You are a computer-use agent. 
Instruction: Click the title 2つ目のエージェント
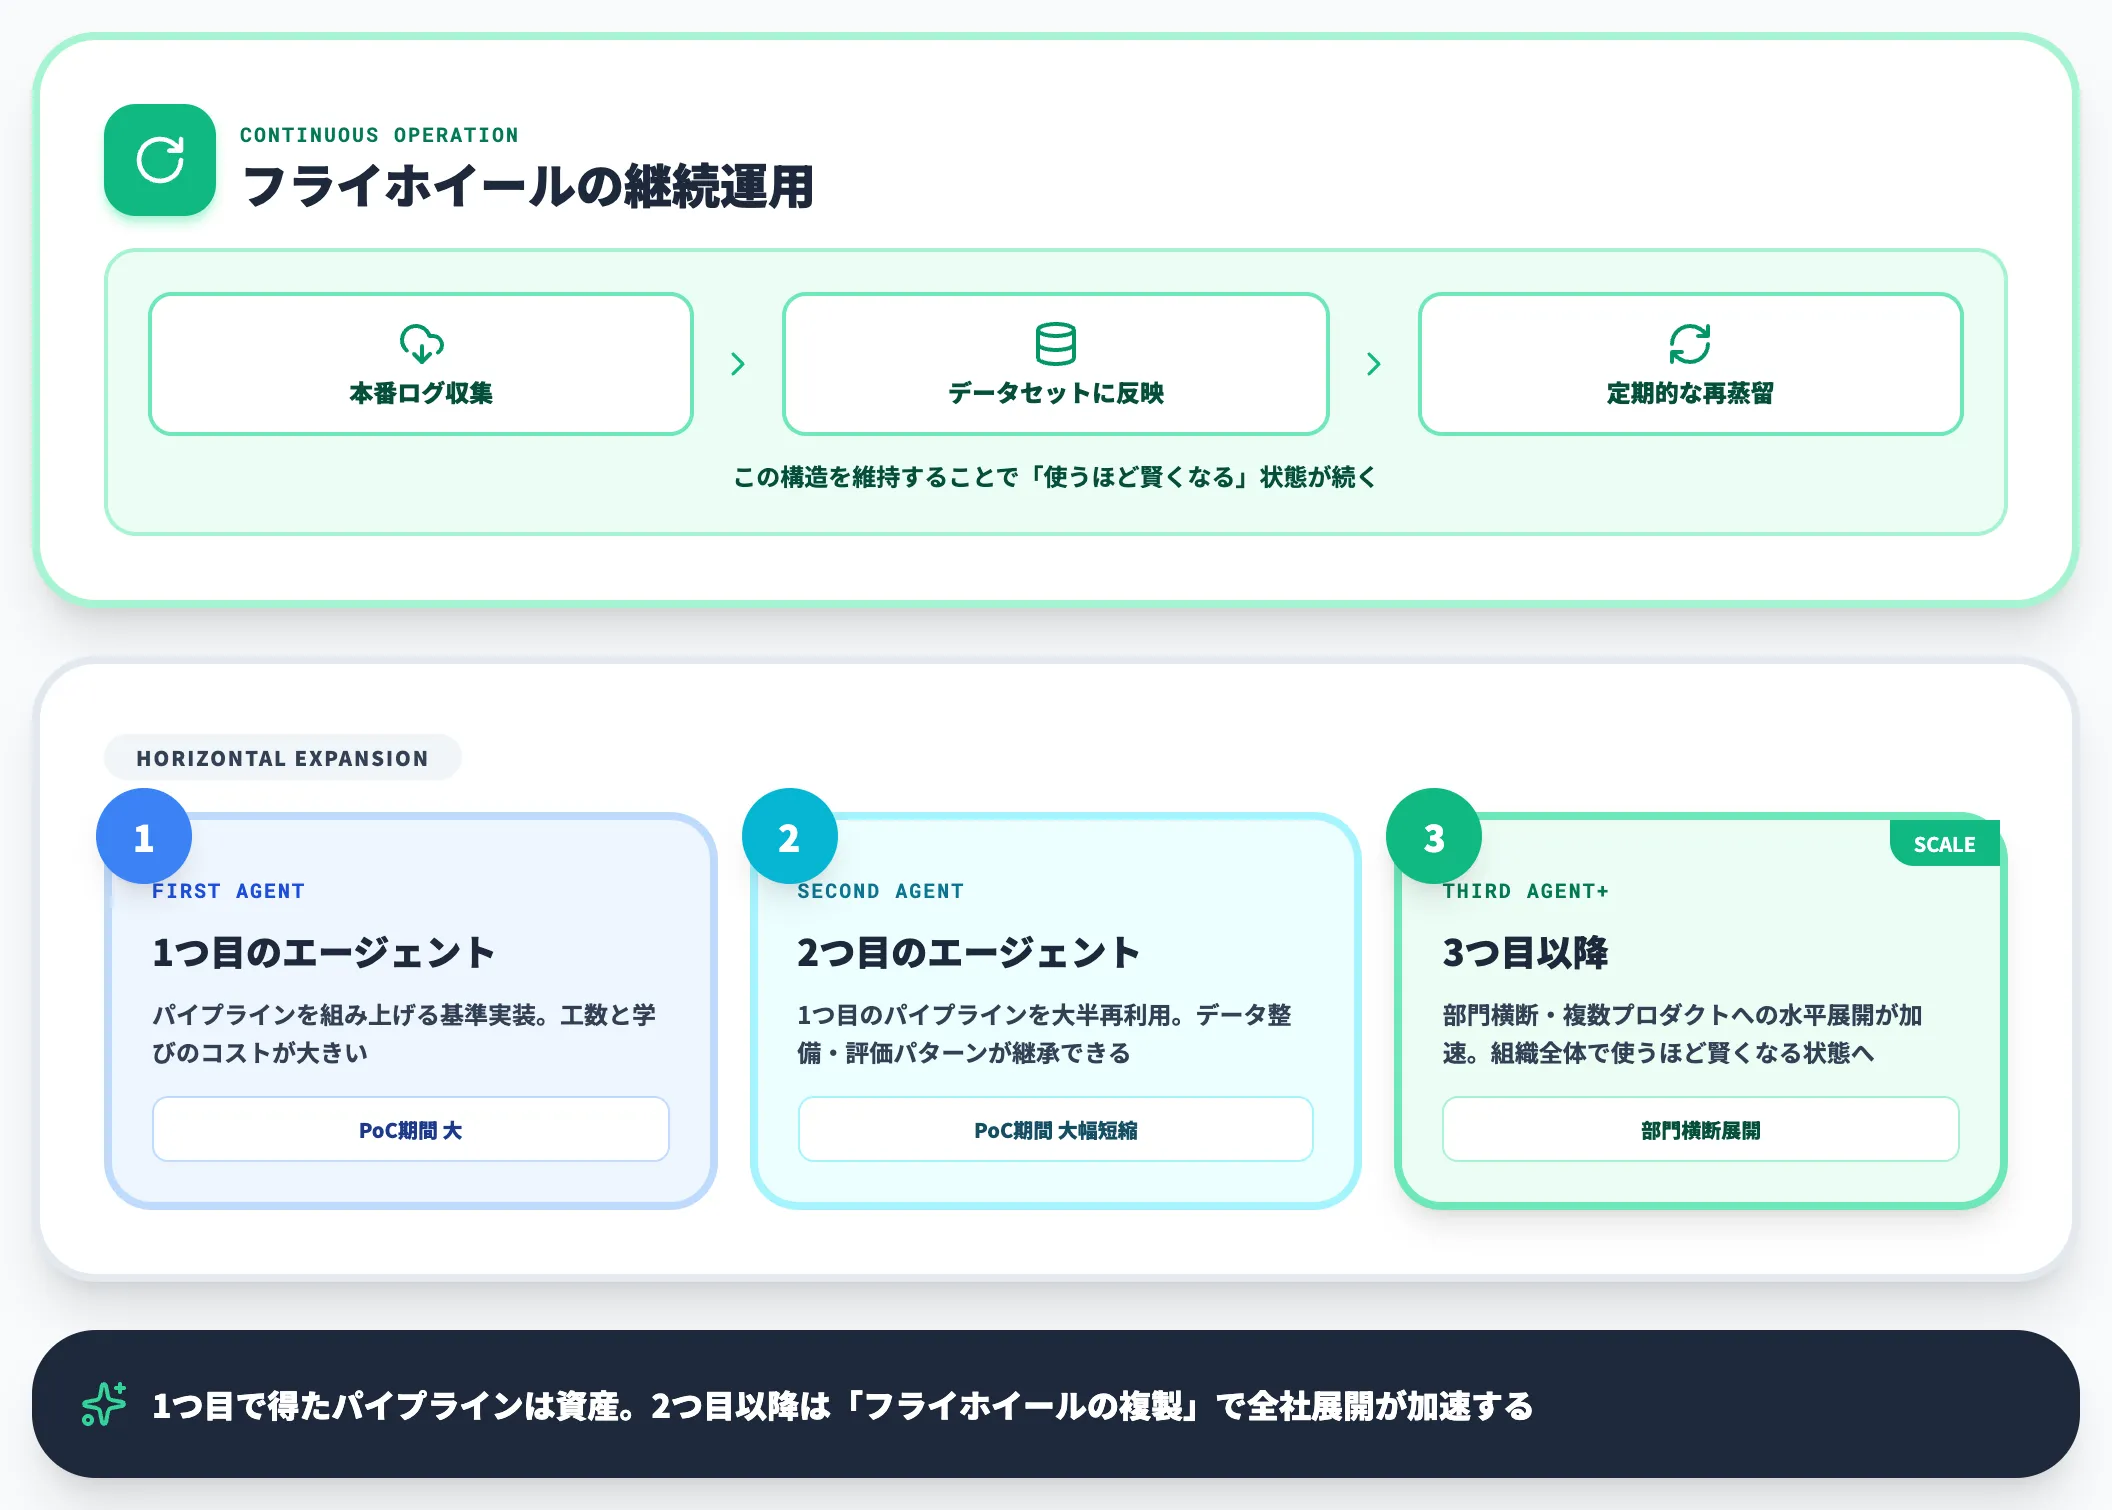point(969,952)
